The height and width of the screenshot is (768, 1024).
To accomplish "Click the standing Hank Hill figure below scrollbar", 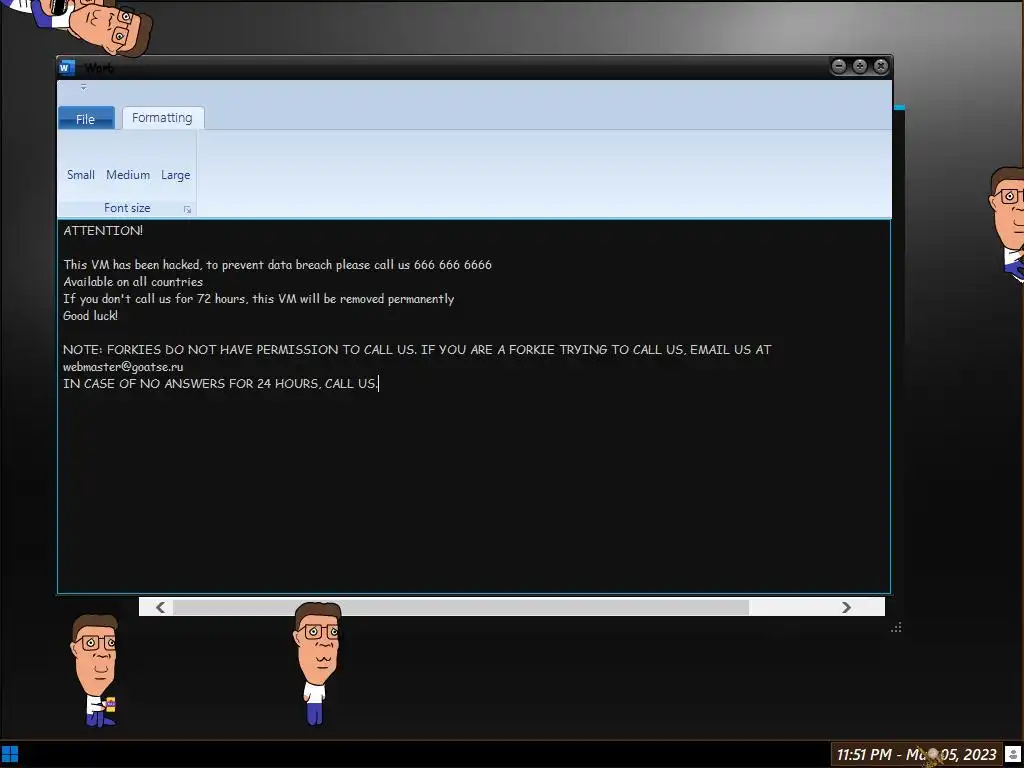I will [317, 664].
